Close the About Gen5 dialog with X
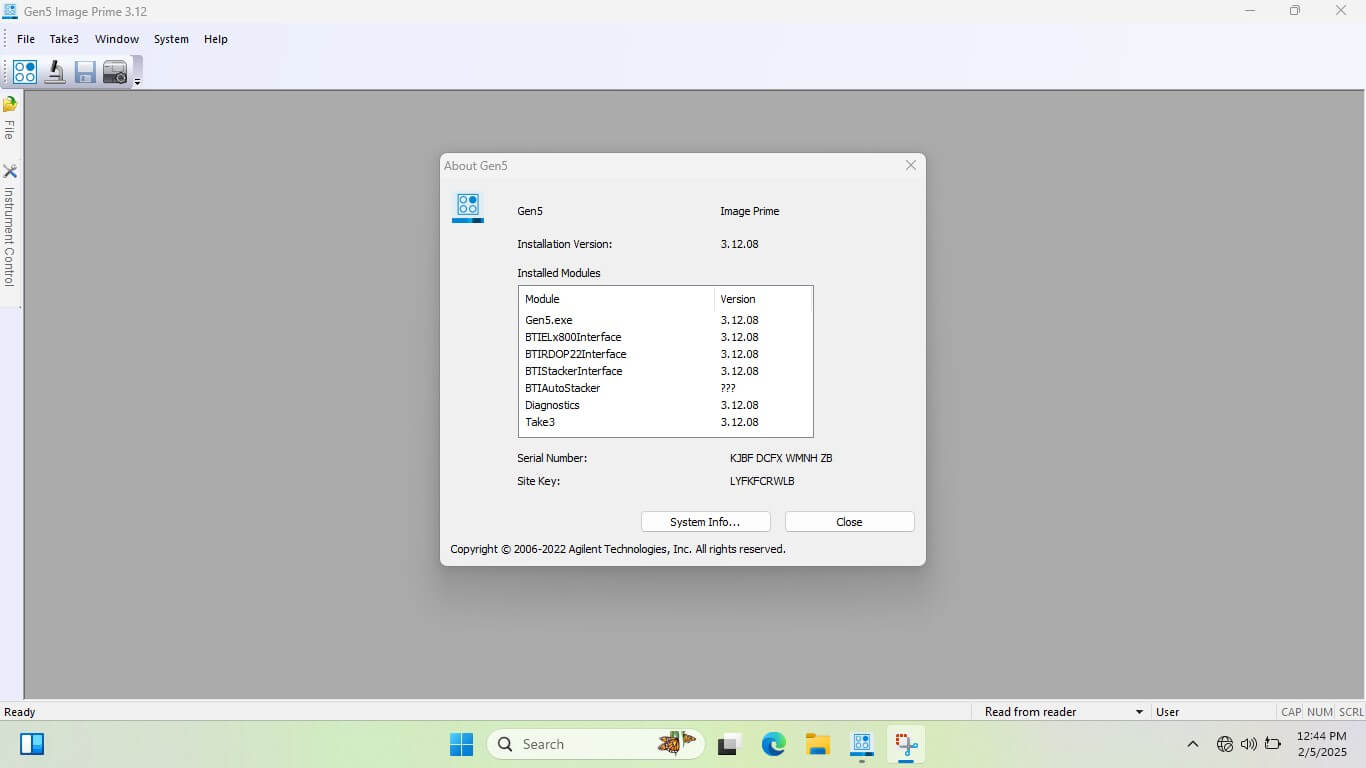1366x768 pixels. pyautogui.click(x=910, y=166)
